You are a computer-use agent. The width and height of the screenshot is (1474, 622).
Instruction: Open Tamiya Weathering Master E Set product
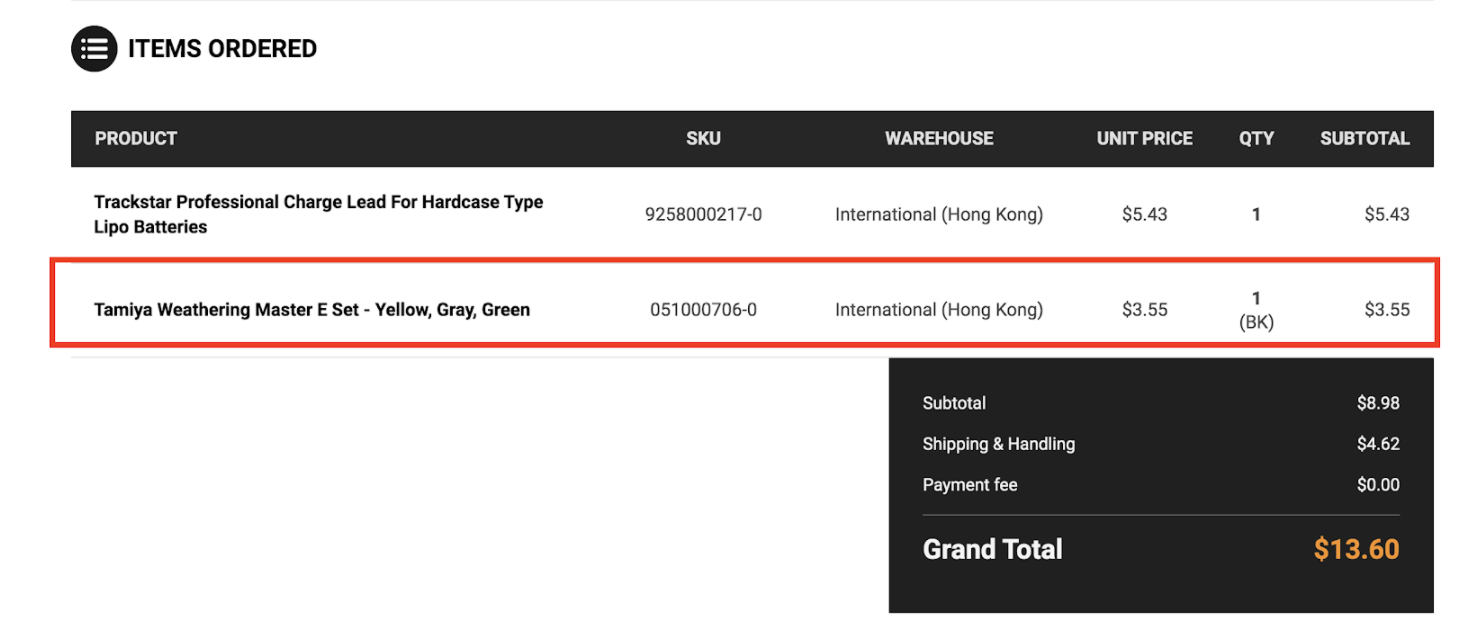click(x=312, y=310)
